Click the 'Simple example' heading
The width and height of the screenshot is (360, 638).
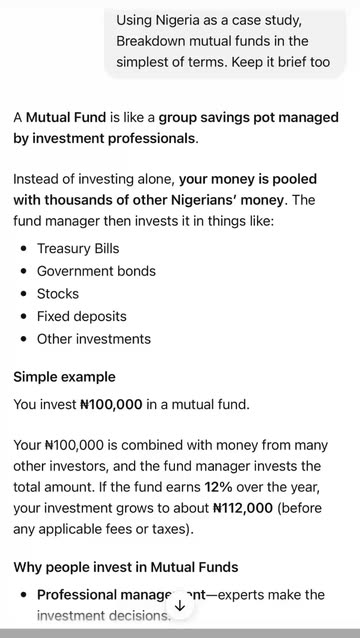[64, 377]
